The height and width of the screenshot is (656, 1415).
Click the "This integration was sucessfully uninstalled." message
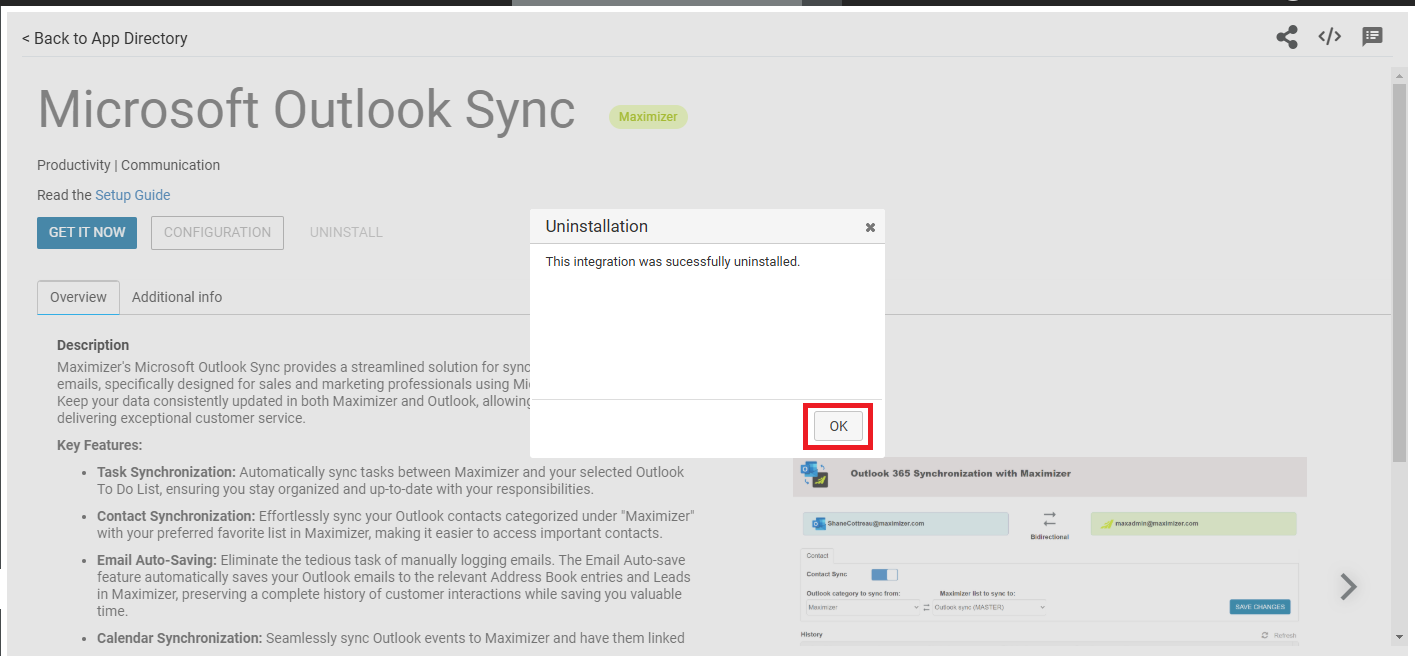(x=673, y=262)
